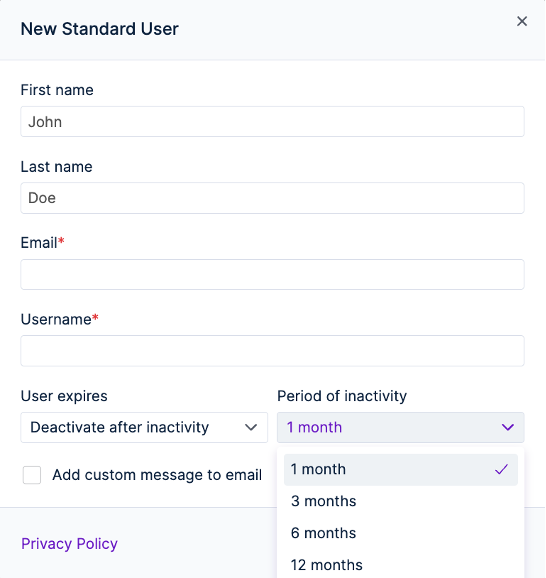
Task: Focus the Username input field
Action: 272,351
